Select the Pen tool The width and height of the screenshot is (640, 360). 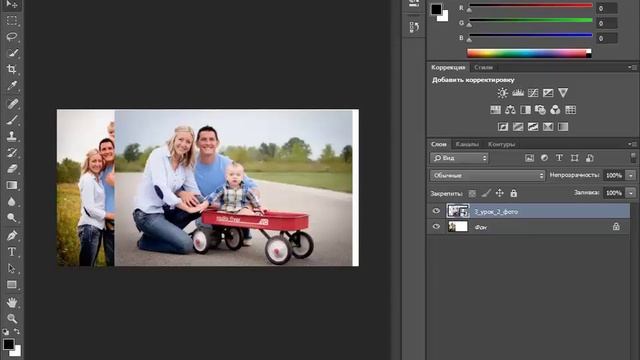[12, 236]
